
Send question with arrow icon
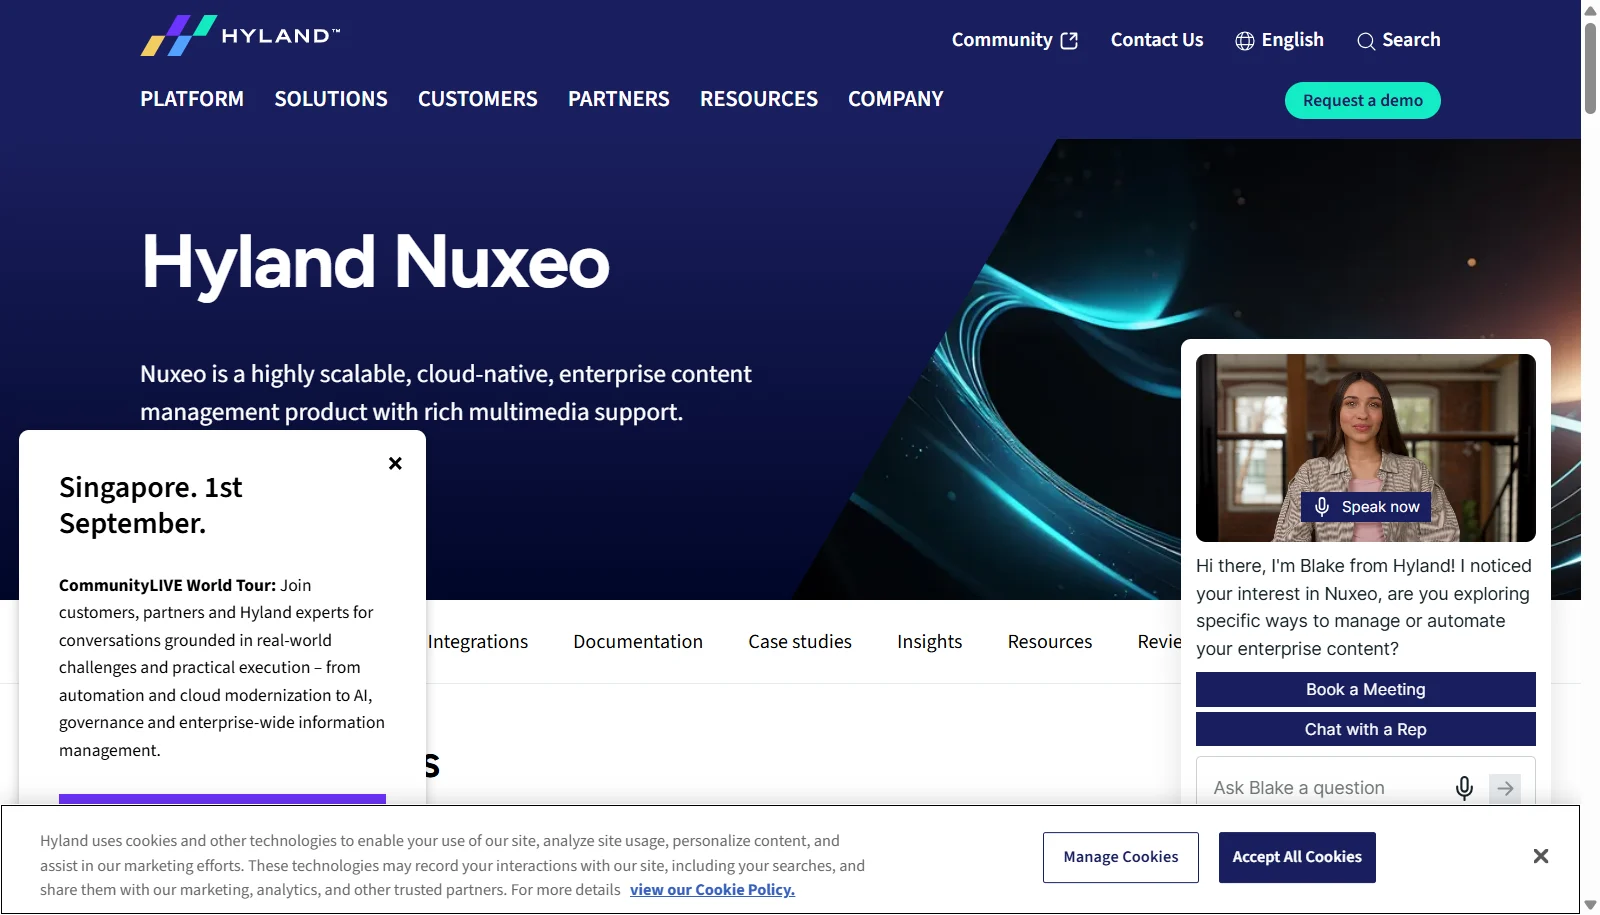tap(1505, 788)
